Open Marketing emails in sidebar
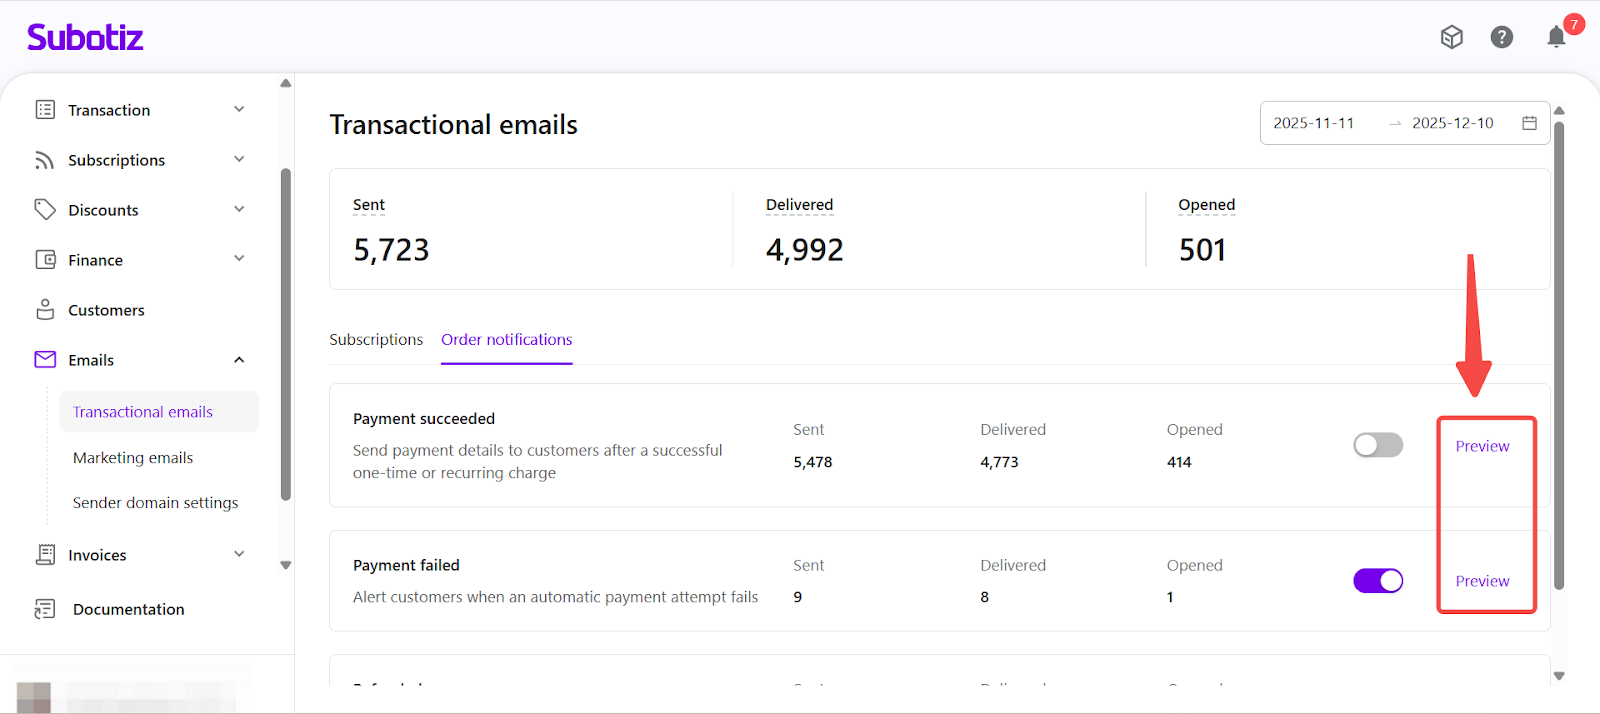Viewport: 1600px width, 714px height. 133,458
